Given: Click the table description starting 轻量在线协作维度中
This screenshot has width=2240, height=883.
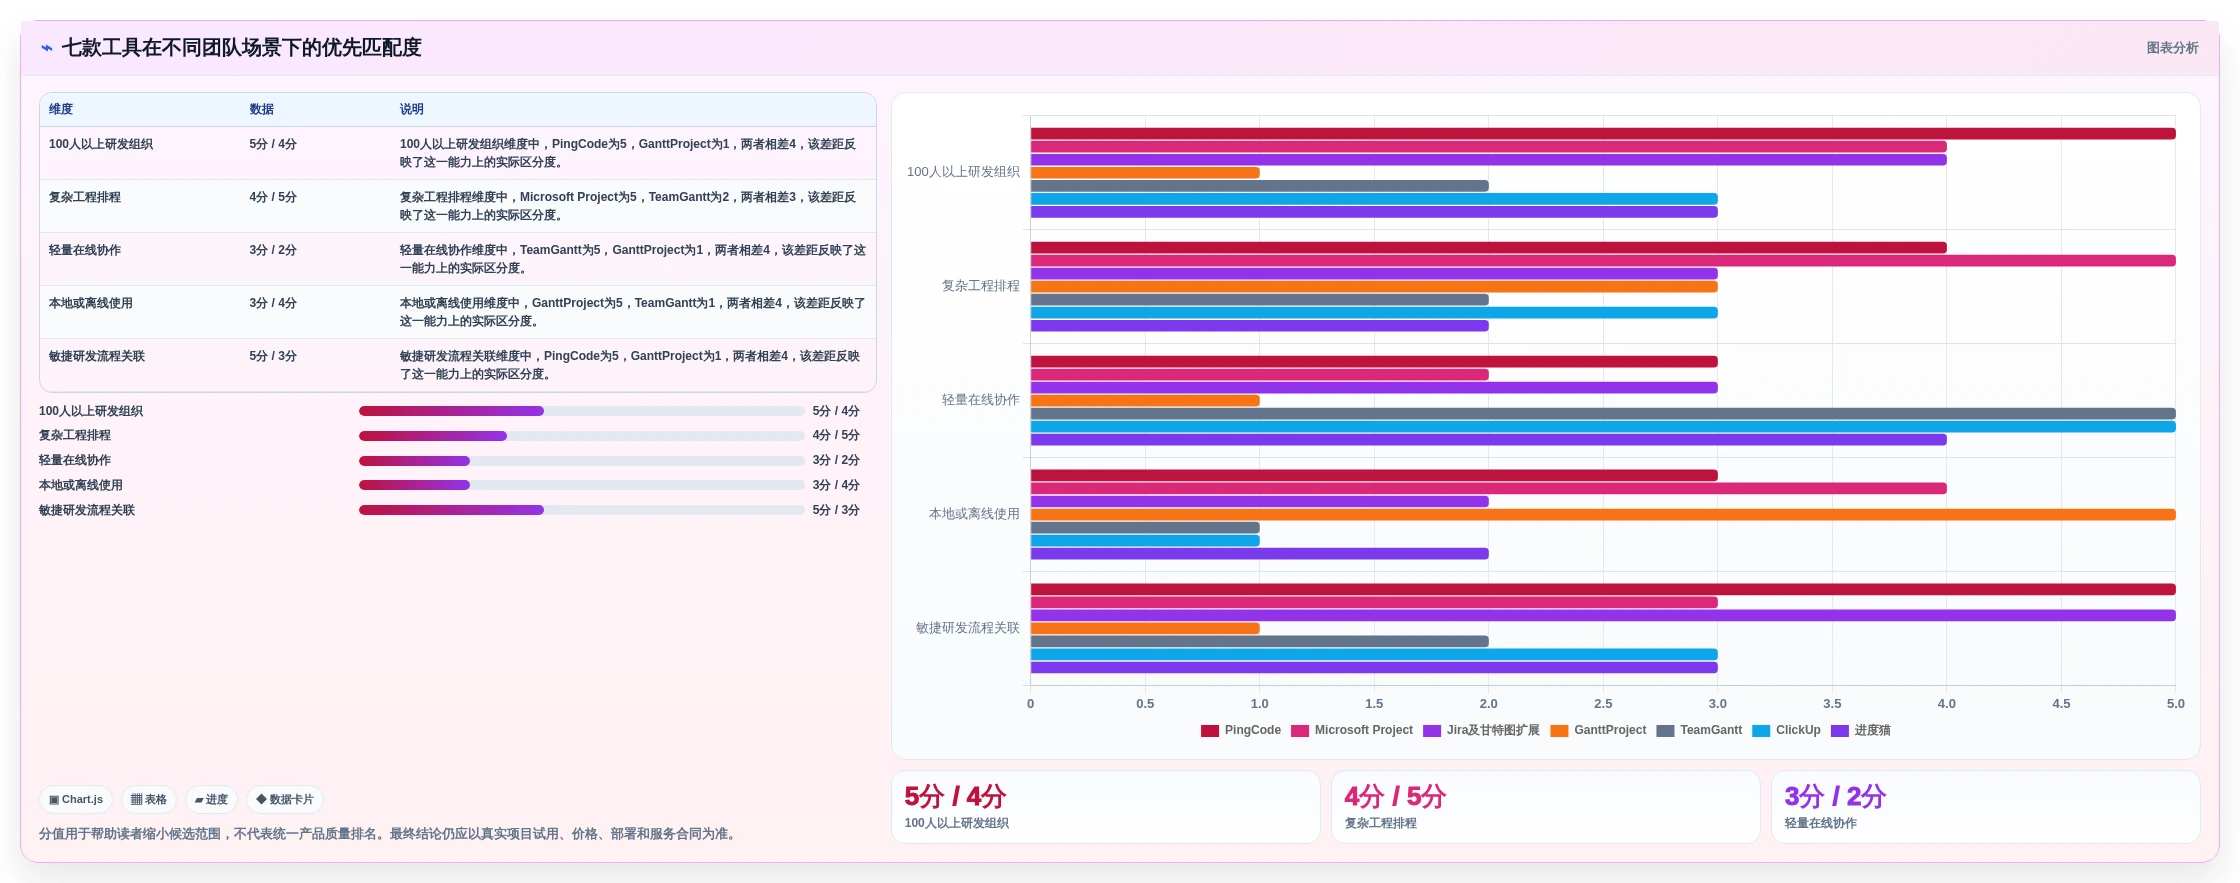Looking at the screenshot, I should point(633,259).
